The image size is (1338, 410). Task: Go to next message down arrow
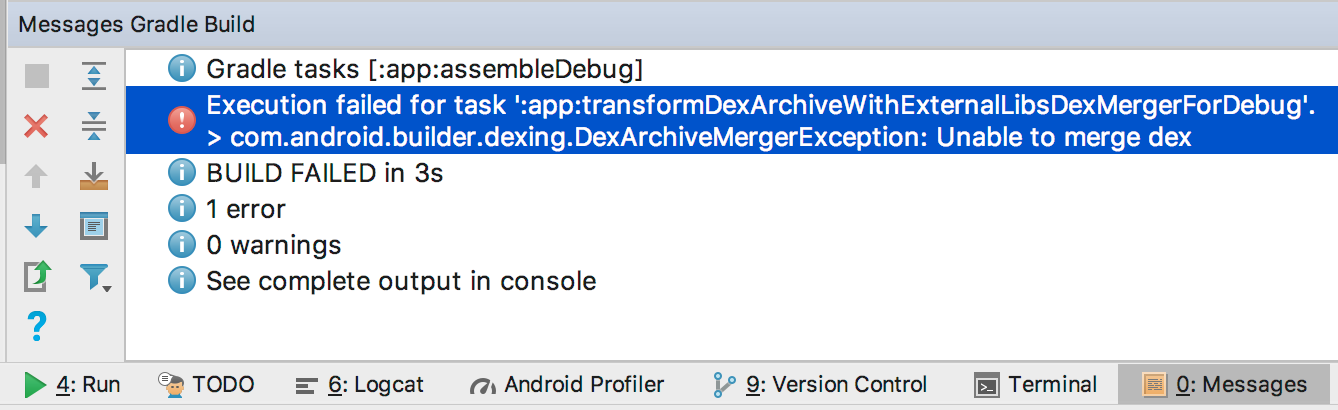36,226
